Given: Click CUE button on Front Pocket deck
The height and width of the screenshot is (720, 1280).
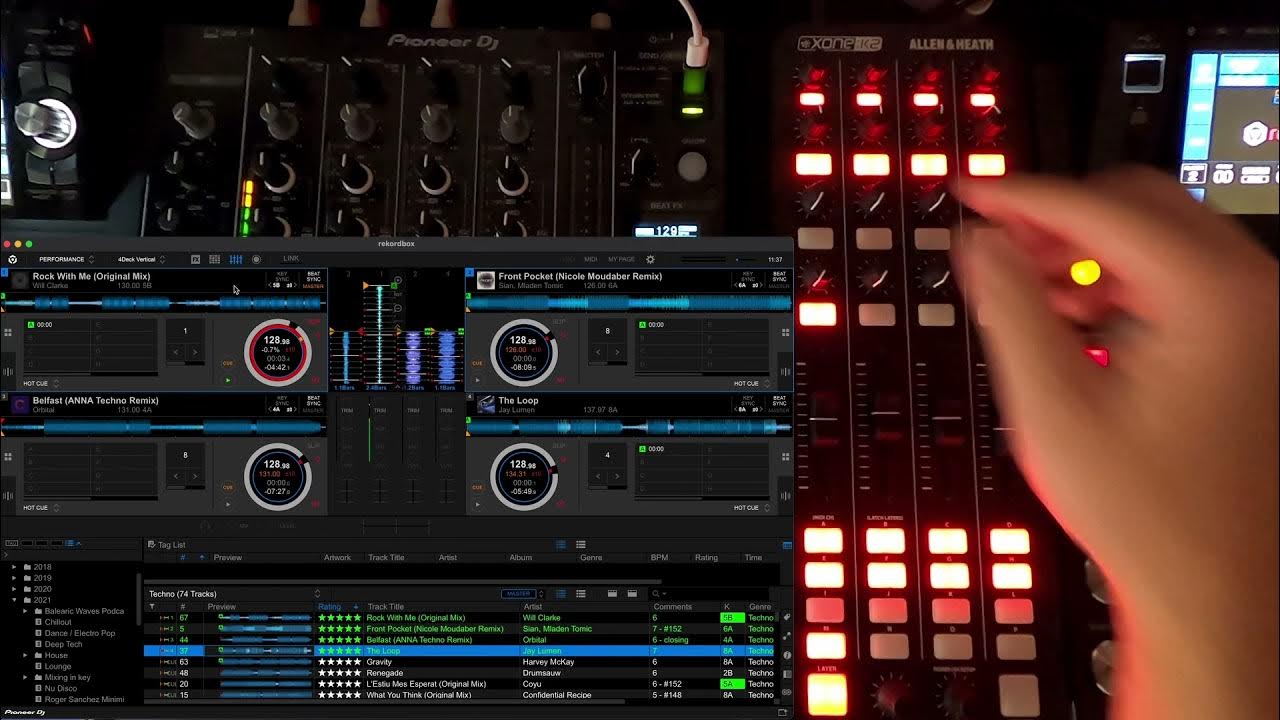Looking at the screenshot, I should (477, 363).
